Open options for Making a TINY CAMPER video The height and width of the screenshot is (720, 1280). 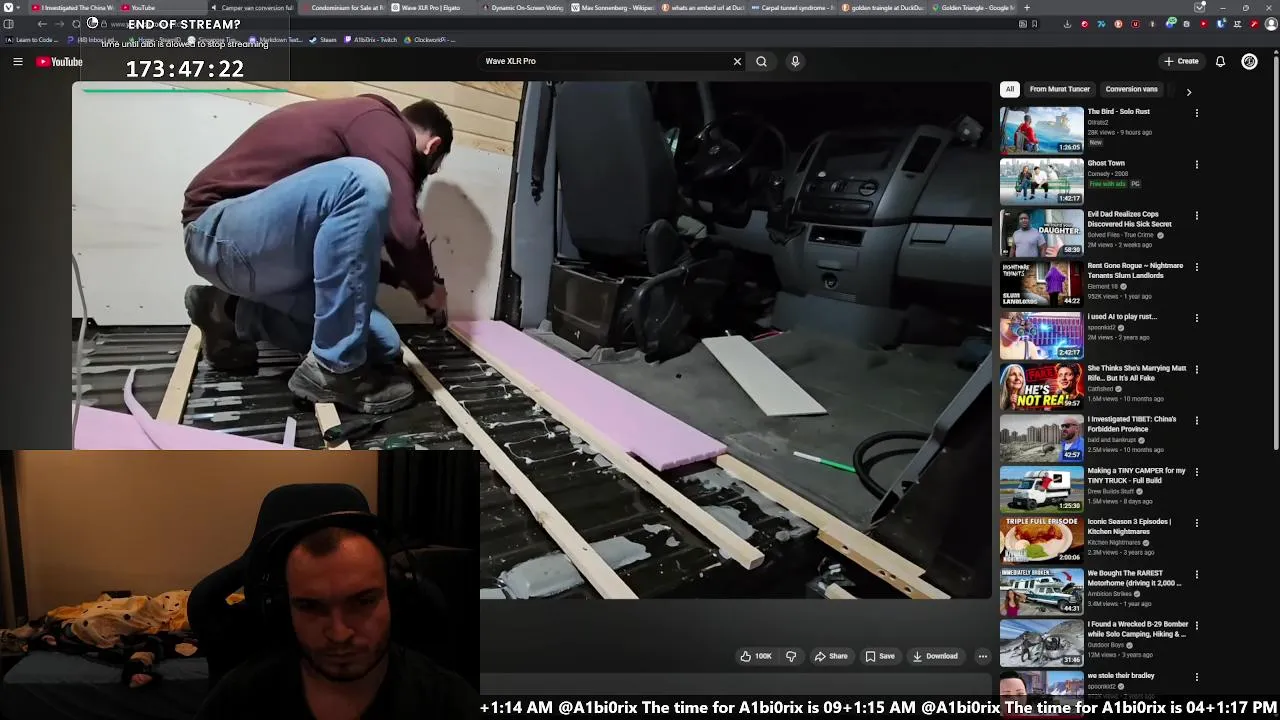tap(1196, 472)
